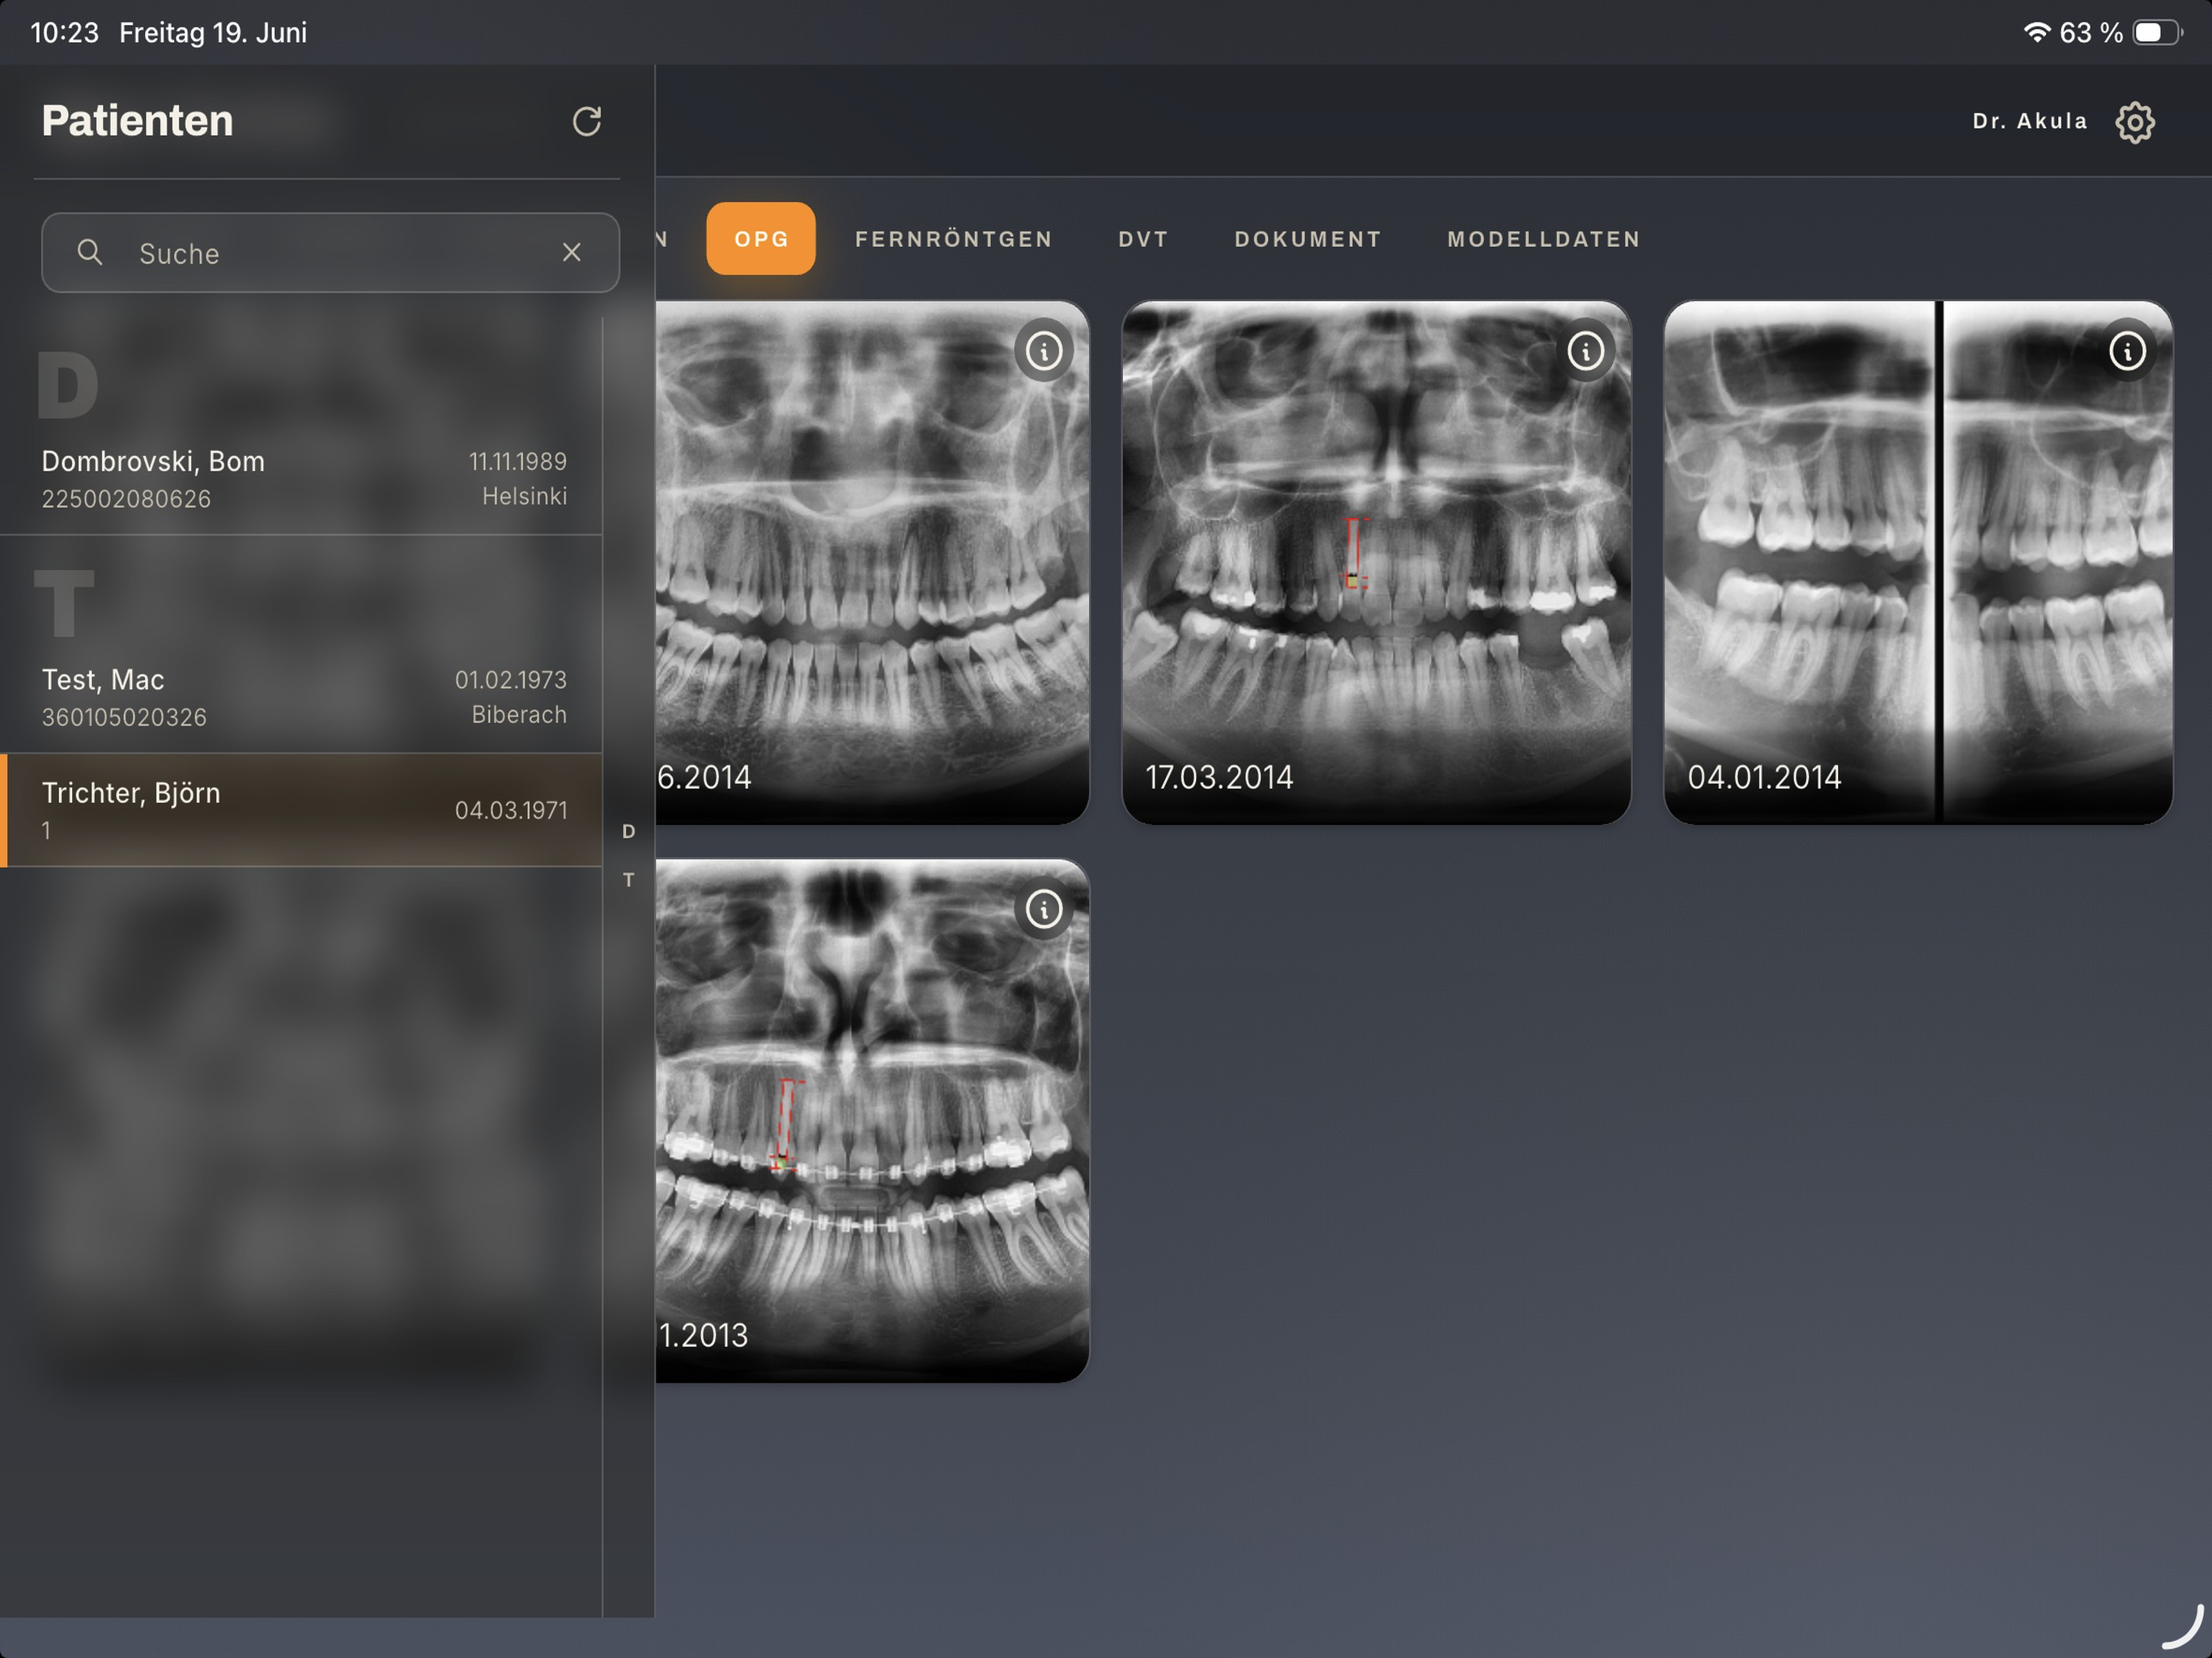Focus the Suche search input
Viewport: 2212px width, 1658px height.
(330, 252)
